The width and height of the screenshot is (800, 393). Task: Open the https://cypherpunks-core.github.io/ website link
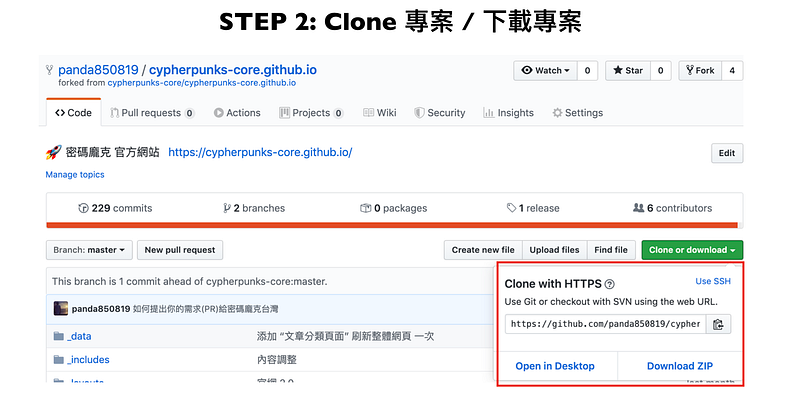point(260,152)
